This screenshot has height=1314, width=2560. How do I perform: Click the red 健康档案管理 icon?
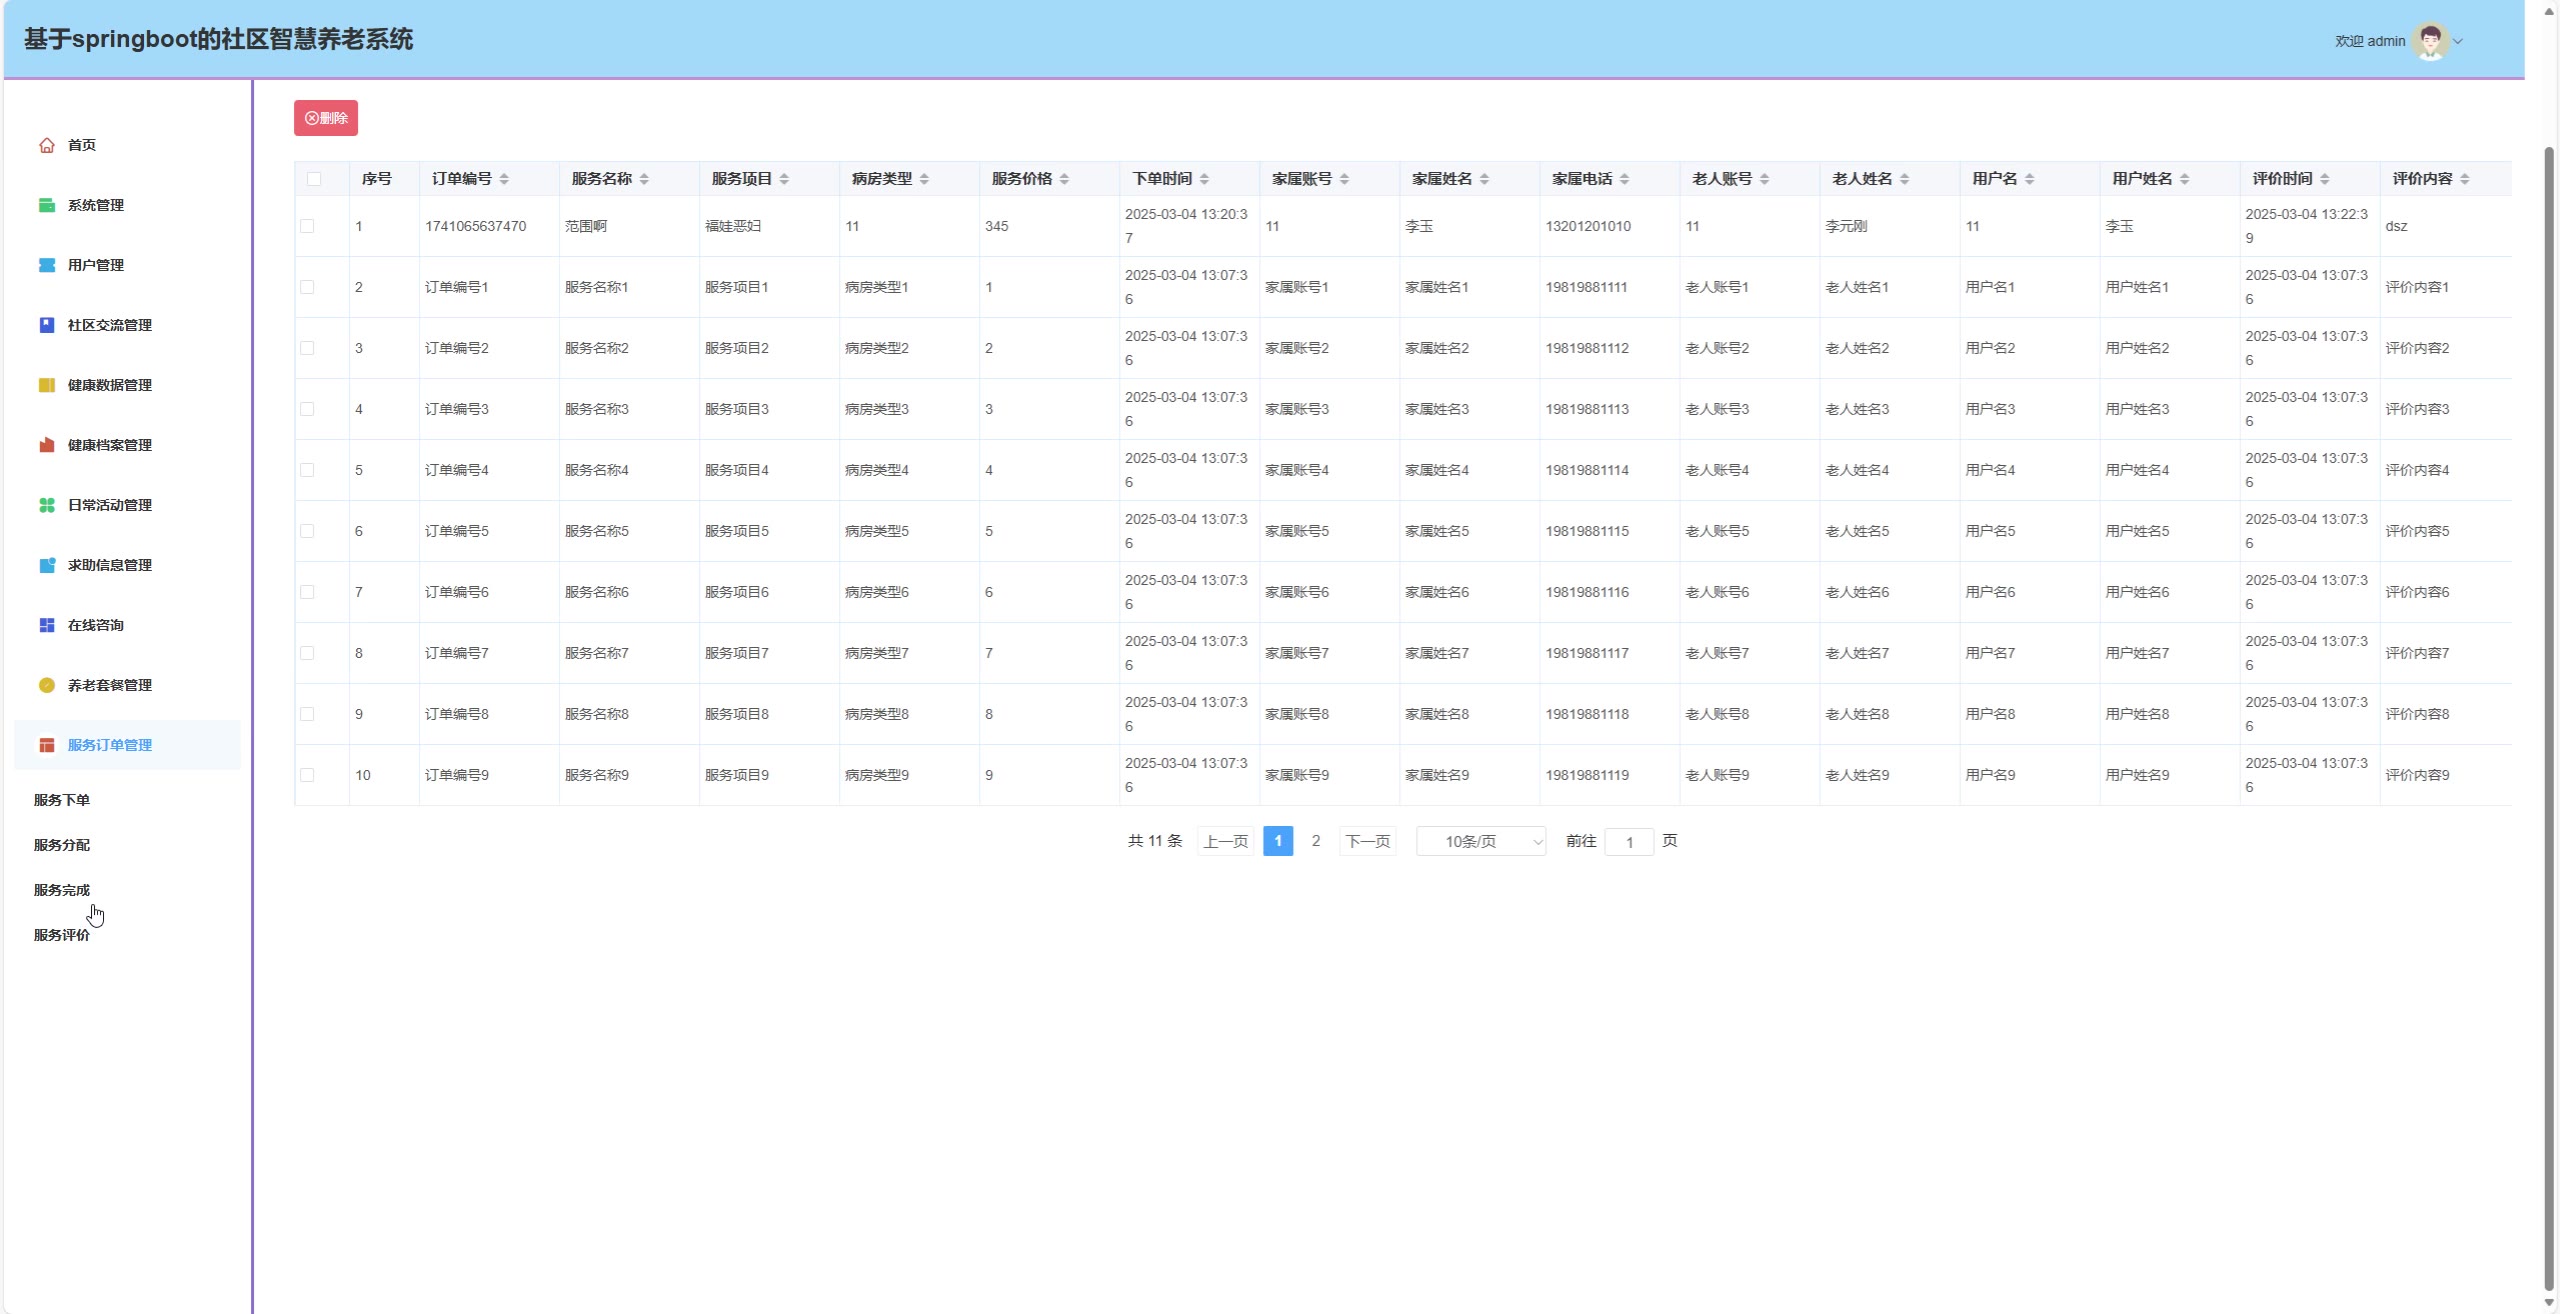tap(47, 445)
